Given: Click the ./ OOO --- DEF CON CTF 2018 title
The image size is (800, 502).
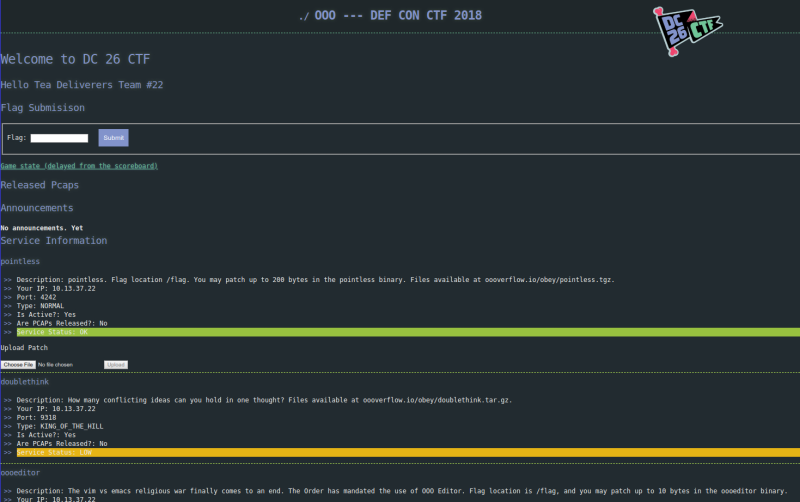Looking at the screenshot, I should pyautogui.click(x=390, y=15).
